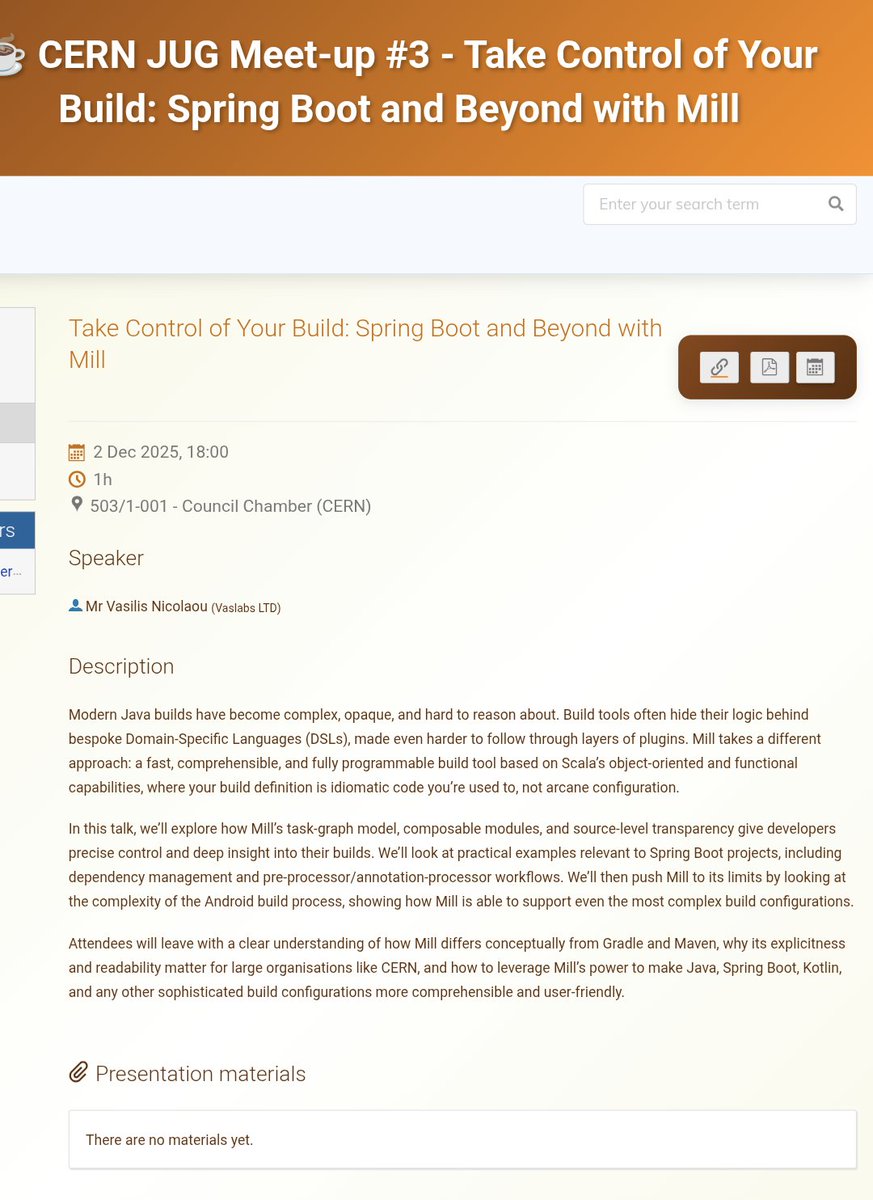Open the truncated sidebar link ending 'er...'
The image size is (873, 1200).
[11, 571]
